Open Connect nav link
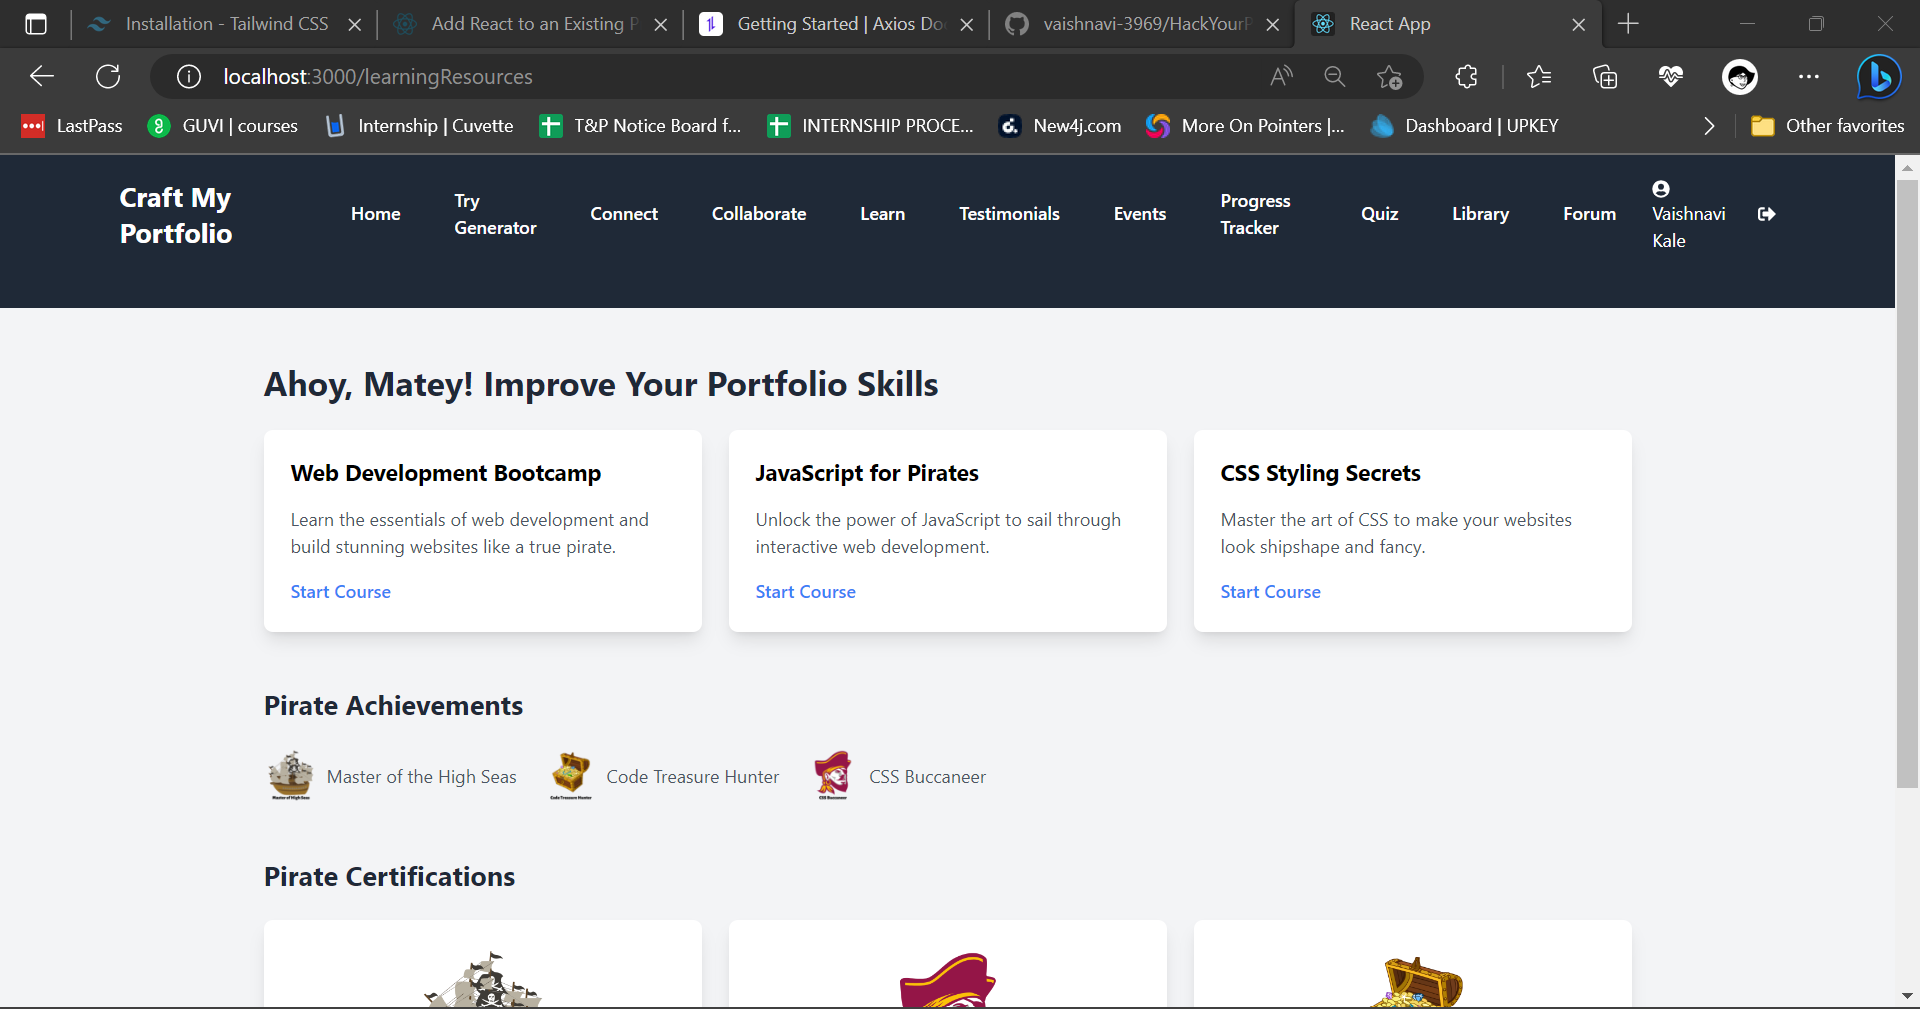This screenshot has width=1920, height=1009. click(x=624, y=214)
